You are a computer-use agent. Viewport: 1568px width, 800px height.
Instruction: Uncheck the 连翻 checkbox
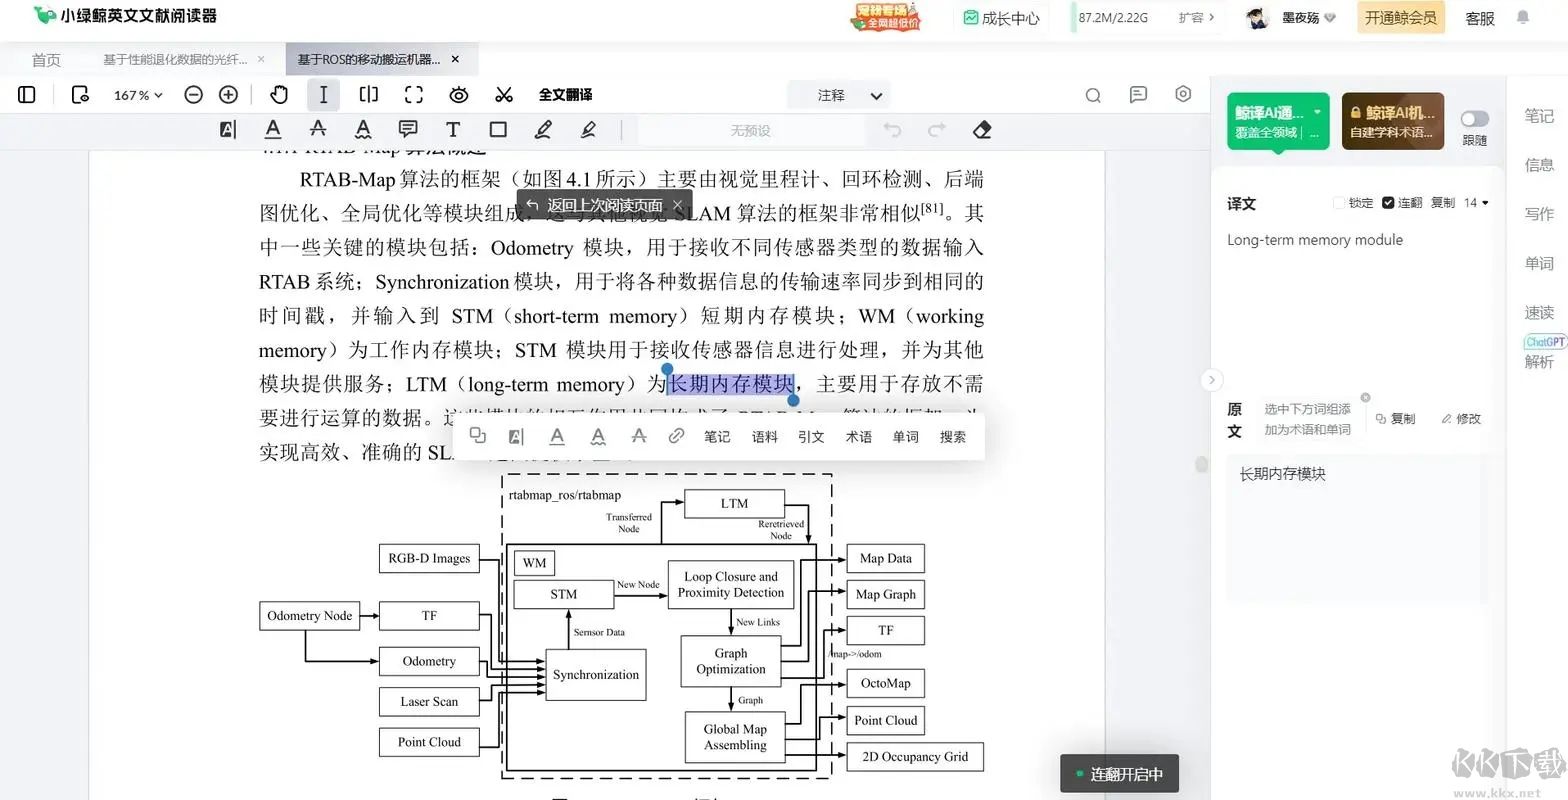[1388, 203]
